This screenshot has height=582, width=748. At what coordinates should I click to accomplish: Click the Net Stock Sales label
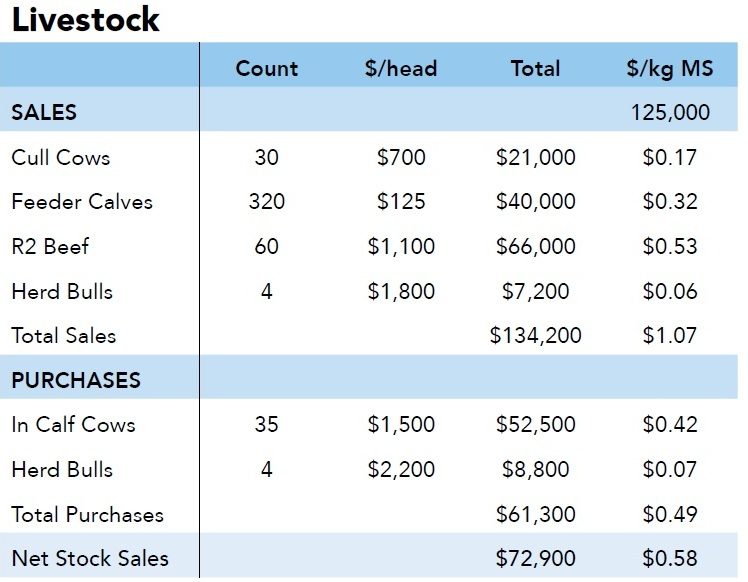point(90,558)
